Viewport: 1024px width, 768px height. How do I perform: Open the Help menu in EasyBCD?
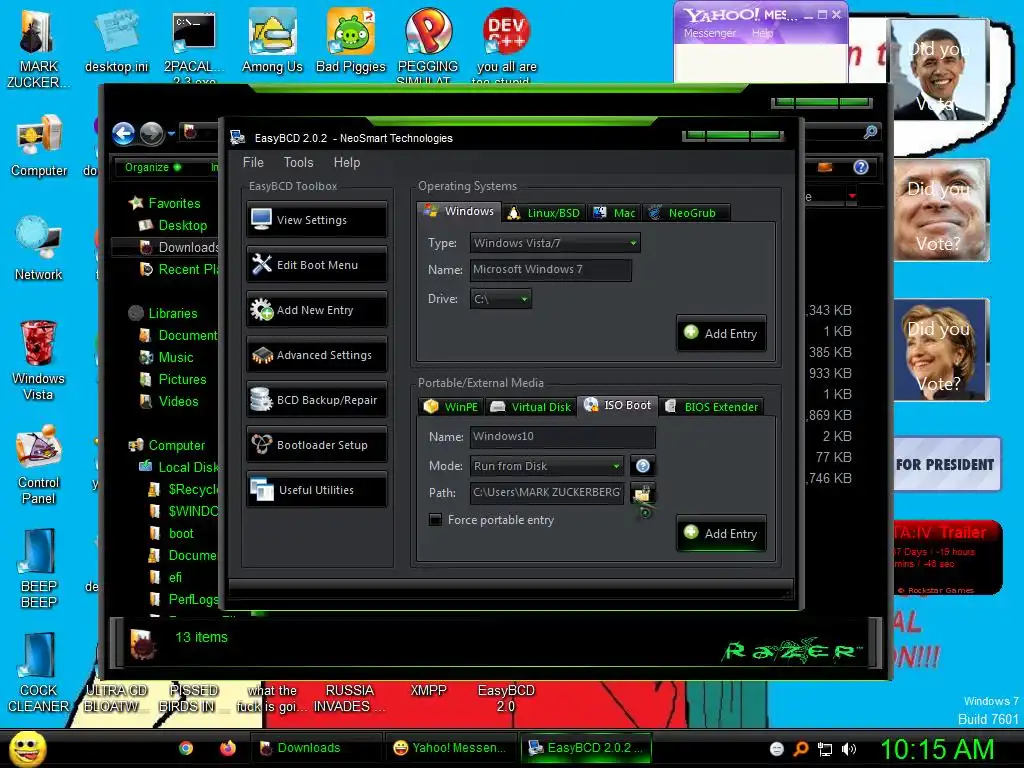click(347, 163)
